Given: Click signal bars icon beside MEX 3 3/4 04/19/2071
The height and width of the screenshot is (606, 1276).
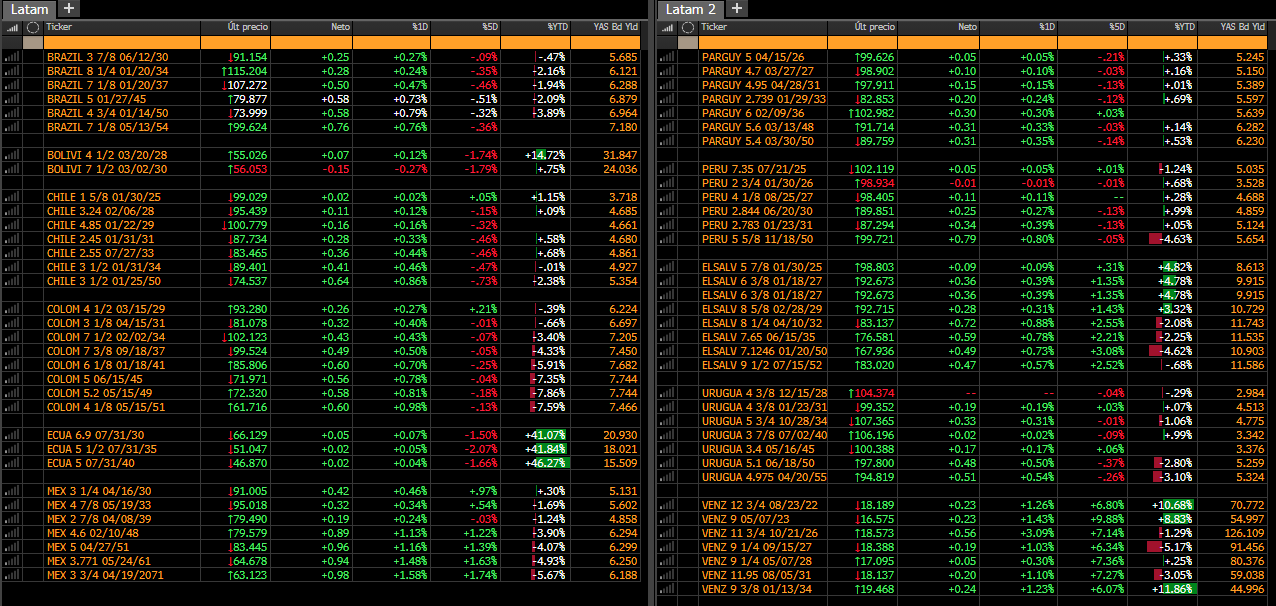Looking at the screenshot, I should tap(12, 575).
